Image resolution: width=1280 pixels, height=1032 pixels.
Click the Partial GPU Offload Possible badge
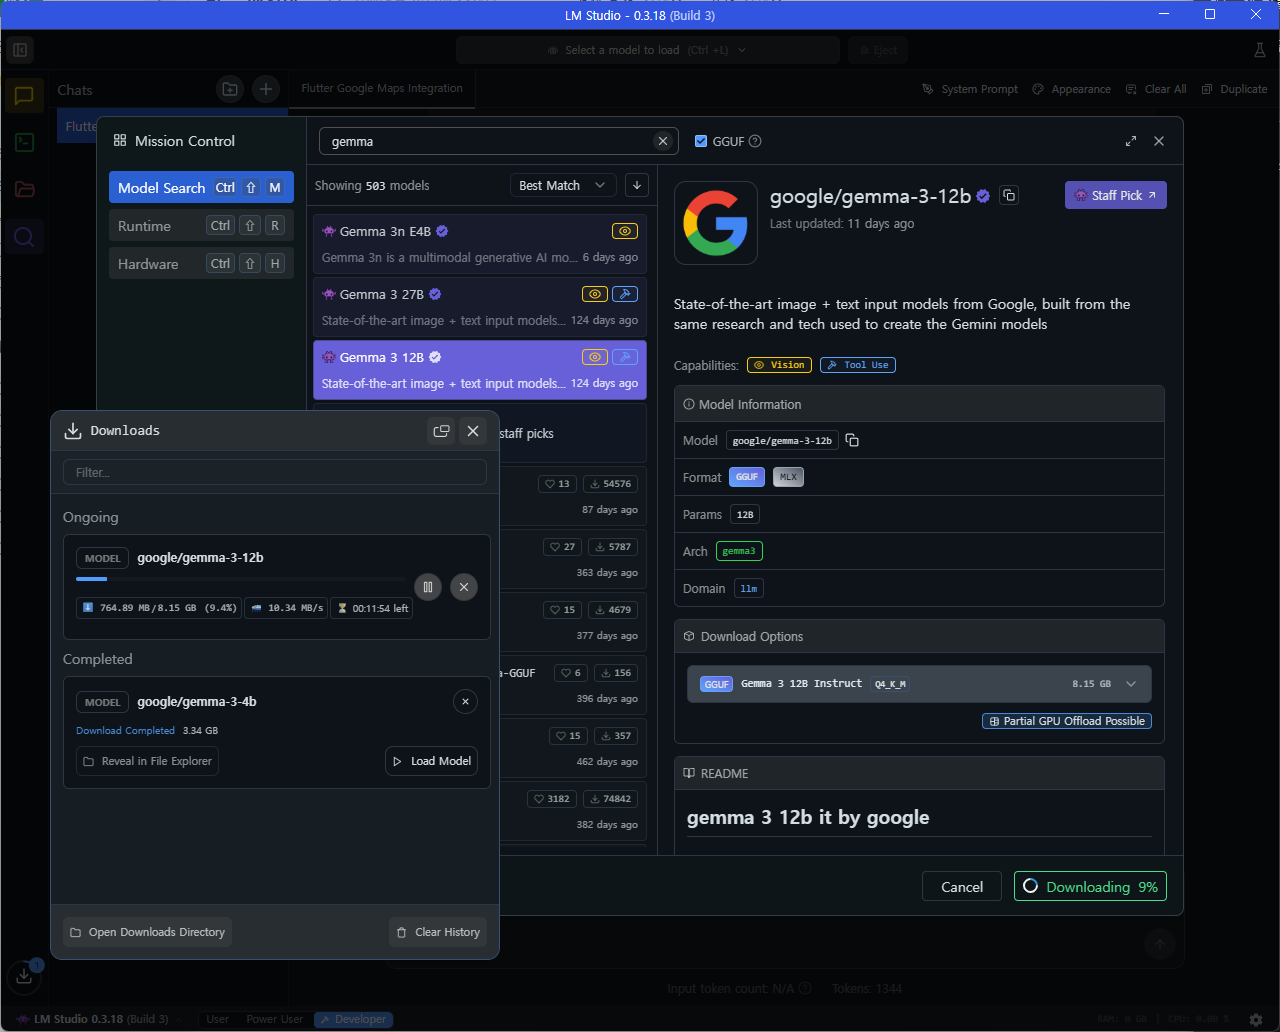coord(1067,721)
